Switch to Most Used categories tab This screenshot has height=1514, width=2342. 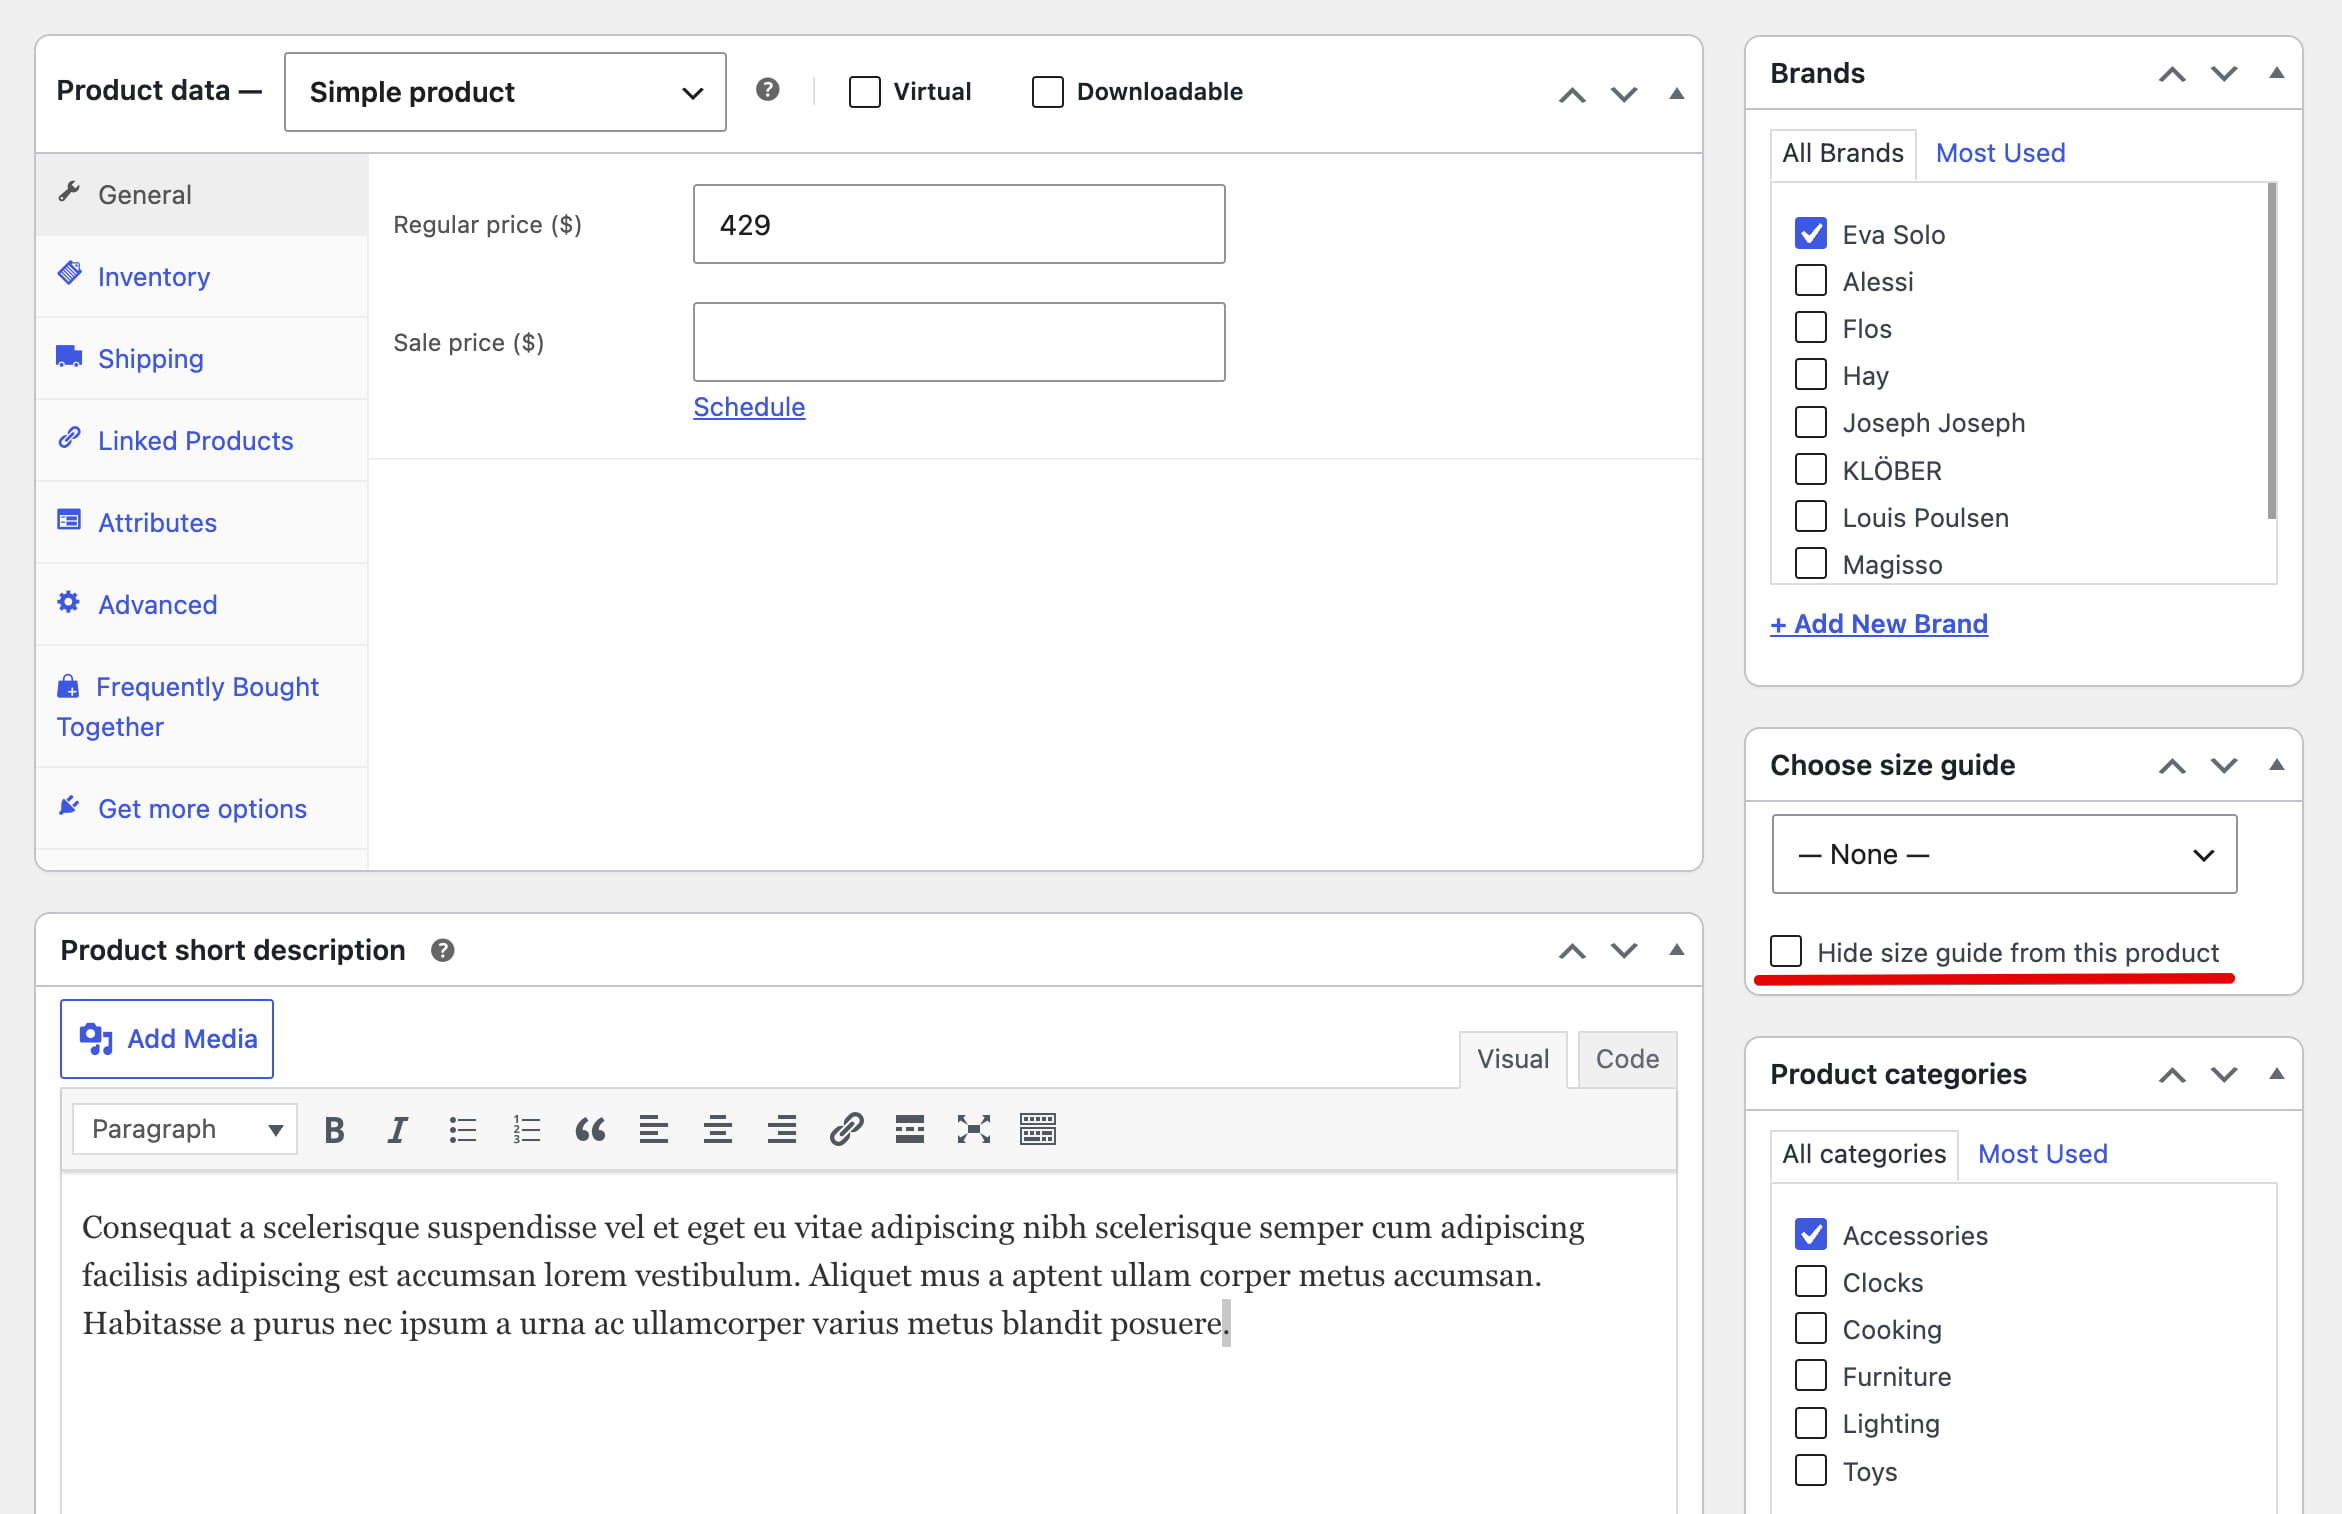(x=2042, y=1154)
